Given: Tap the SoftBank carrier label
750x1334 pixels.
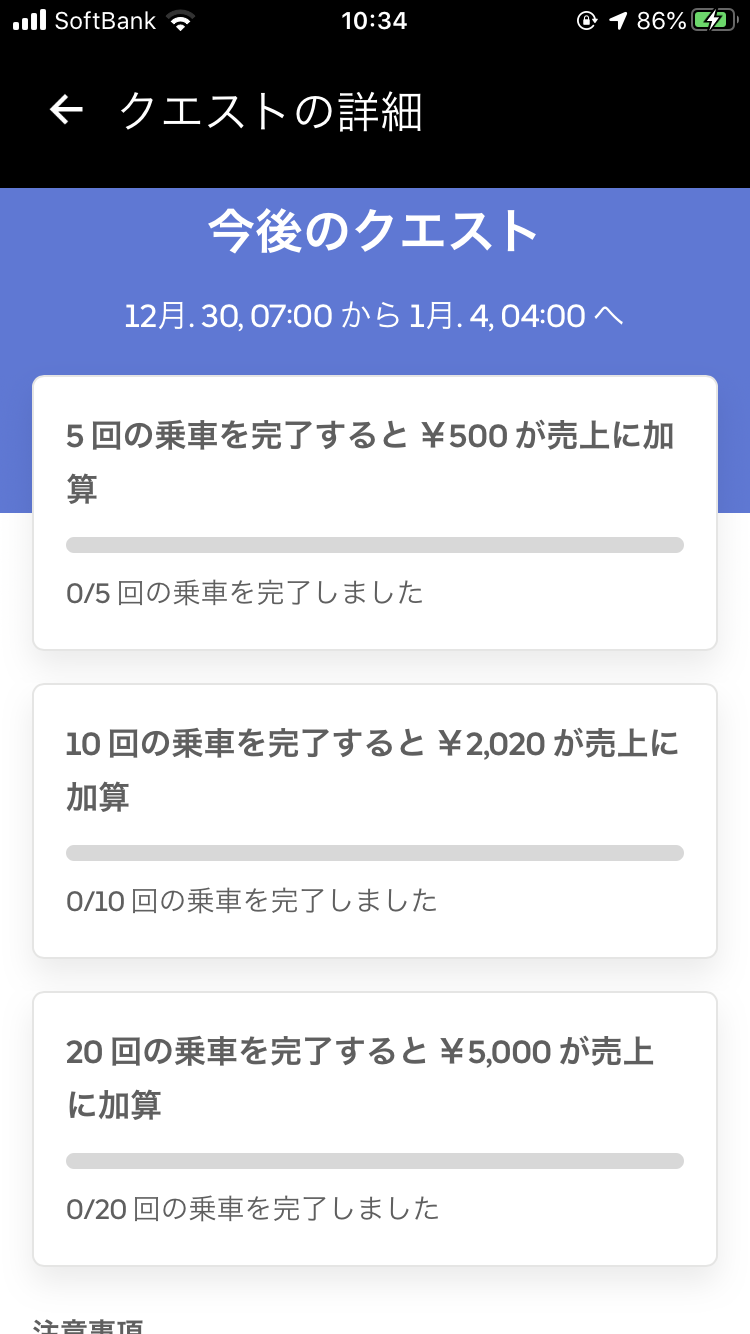Looking at the screenshot, I should tap(105, 20).
